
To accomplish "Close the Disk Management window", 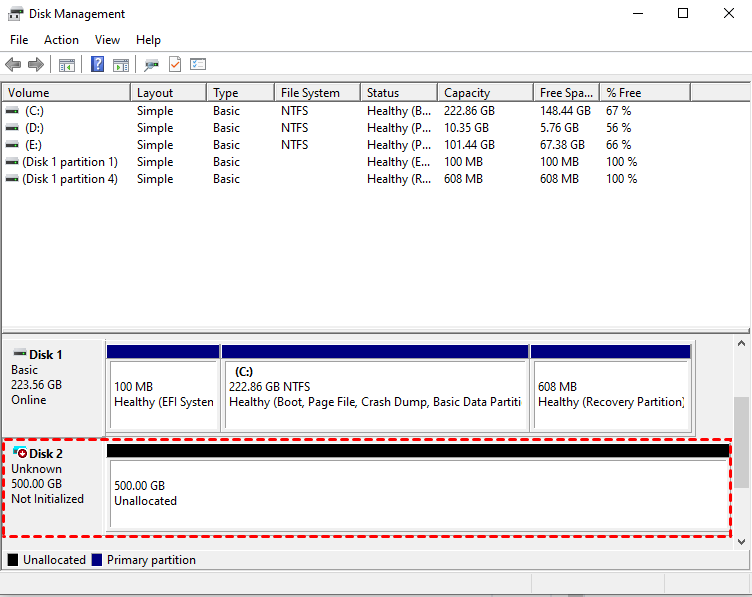I will [x=729, y=13].
